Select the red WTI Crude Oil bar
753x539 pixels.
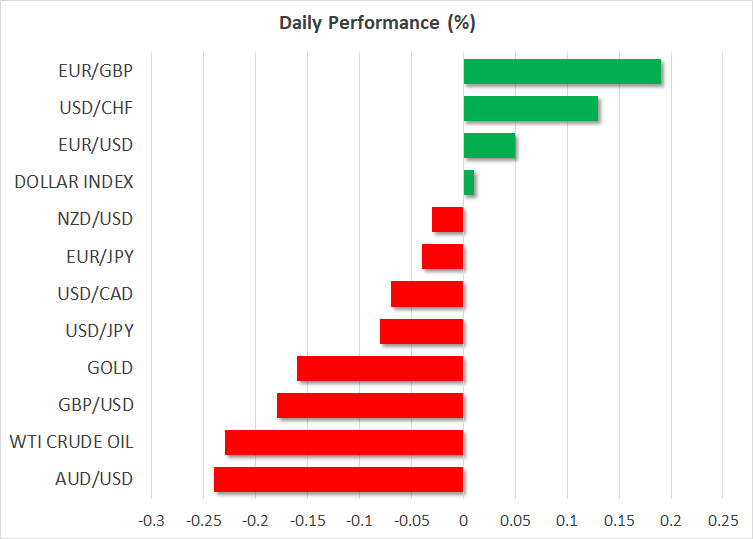click(344, 442)
